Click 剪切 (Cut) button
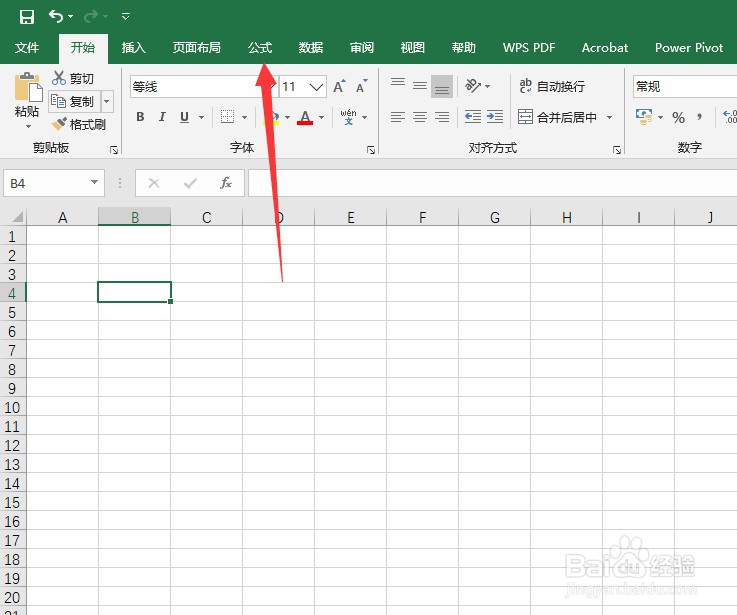The width and height of the screenshot is (737, 615). point(73,78)
